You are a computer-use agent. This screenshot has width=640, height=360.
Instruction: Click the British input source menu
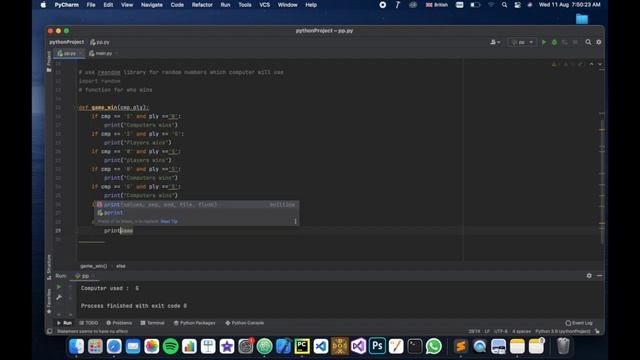coord(436,5)
